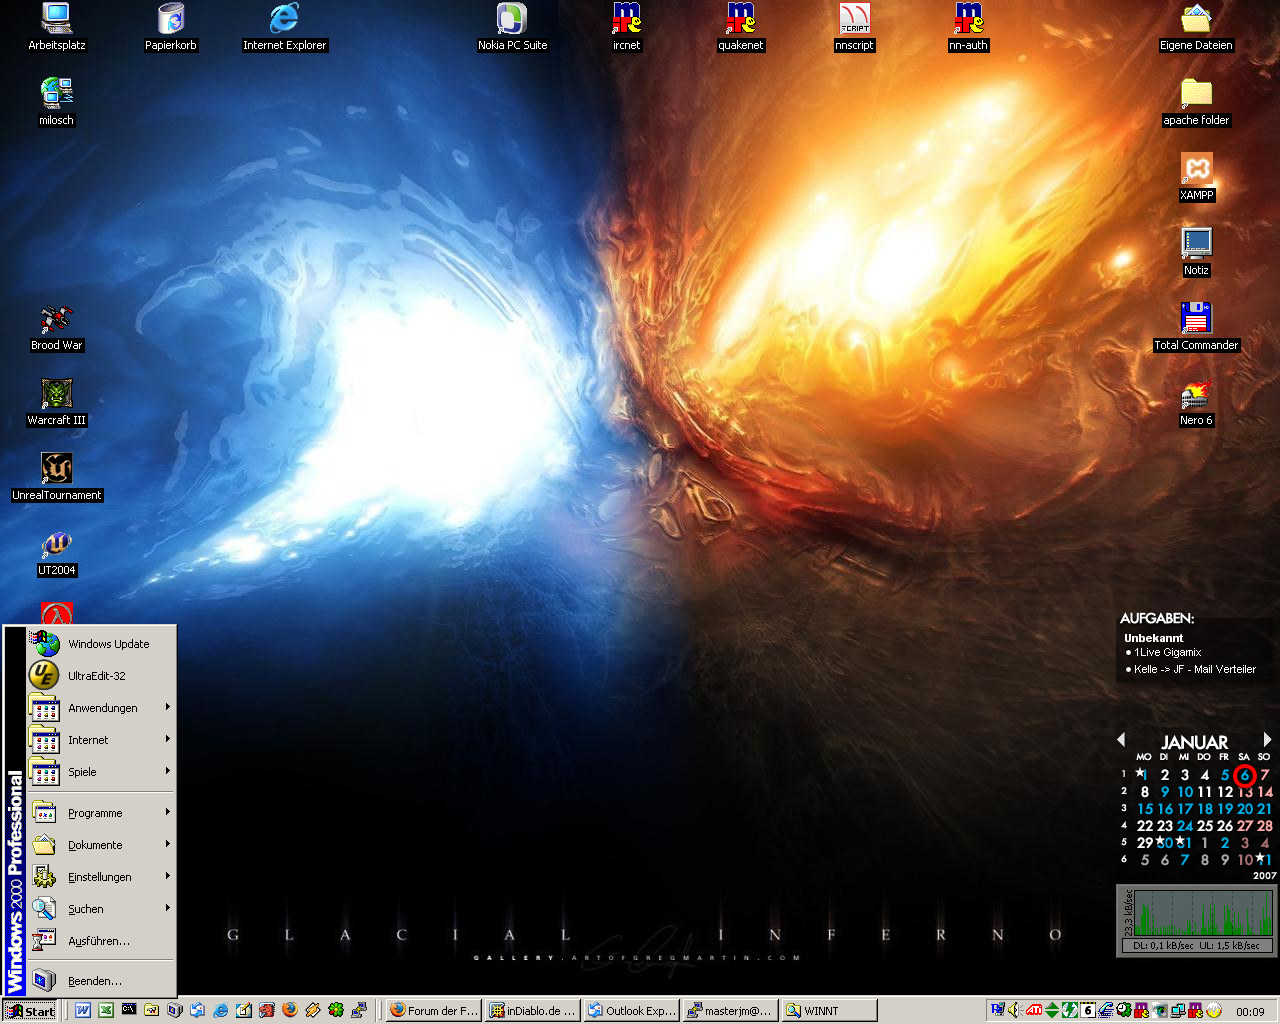Click the volume speaker tray icon
This screenshot has width=1280, height=1024.
(x=1014, y=1010)
